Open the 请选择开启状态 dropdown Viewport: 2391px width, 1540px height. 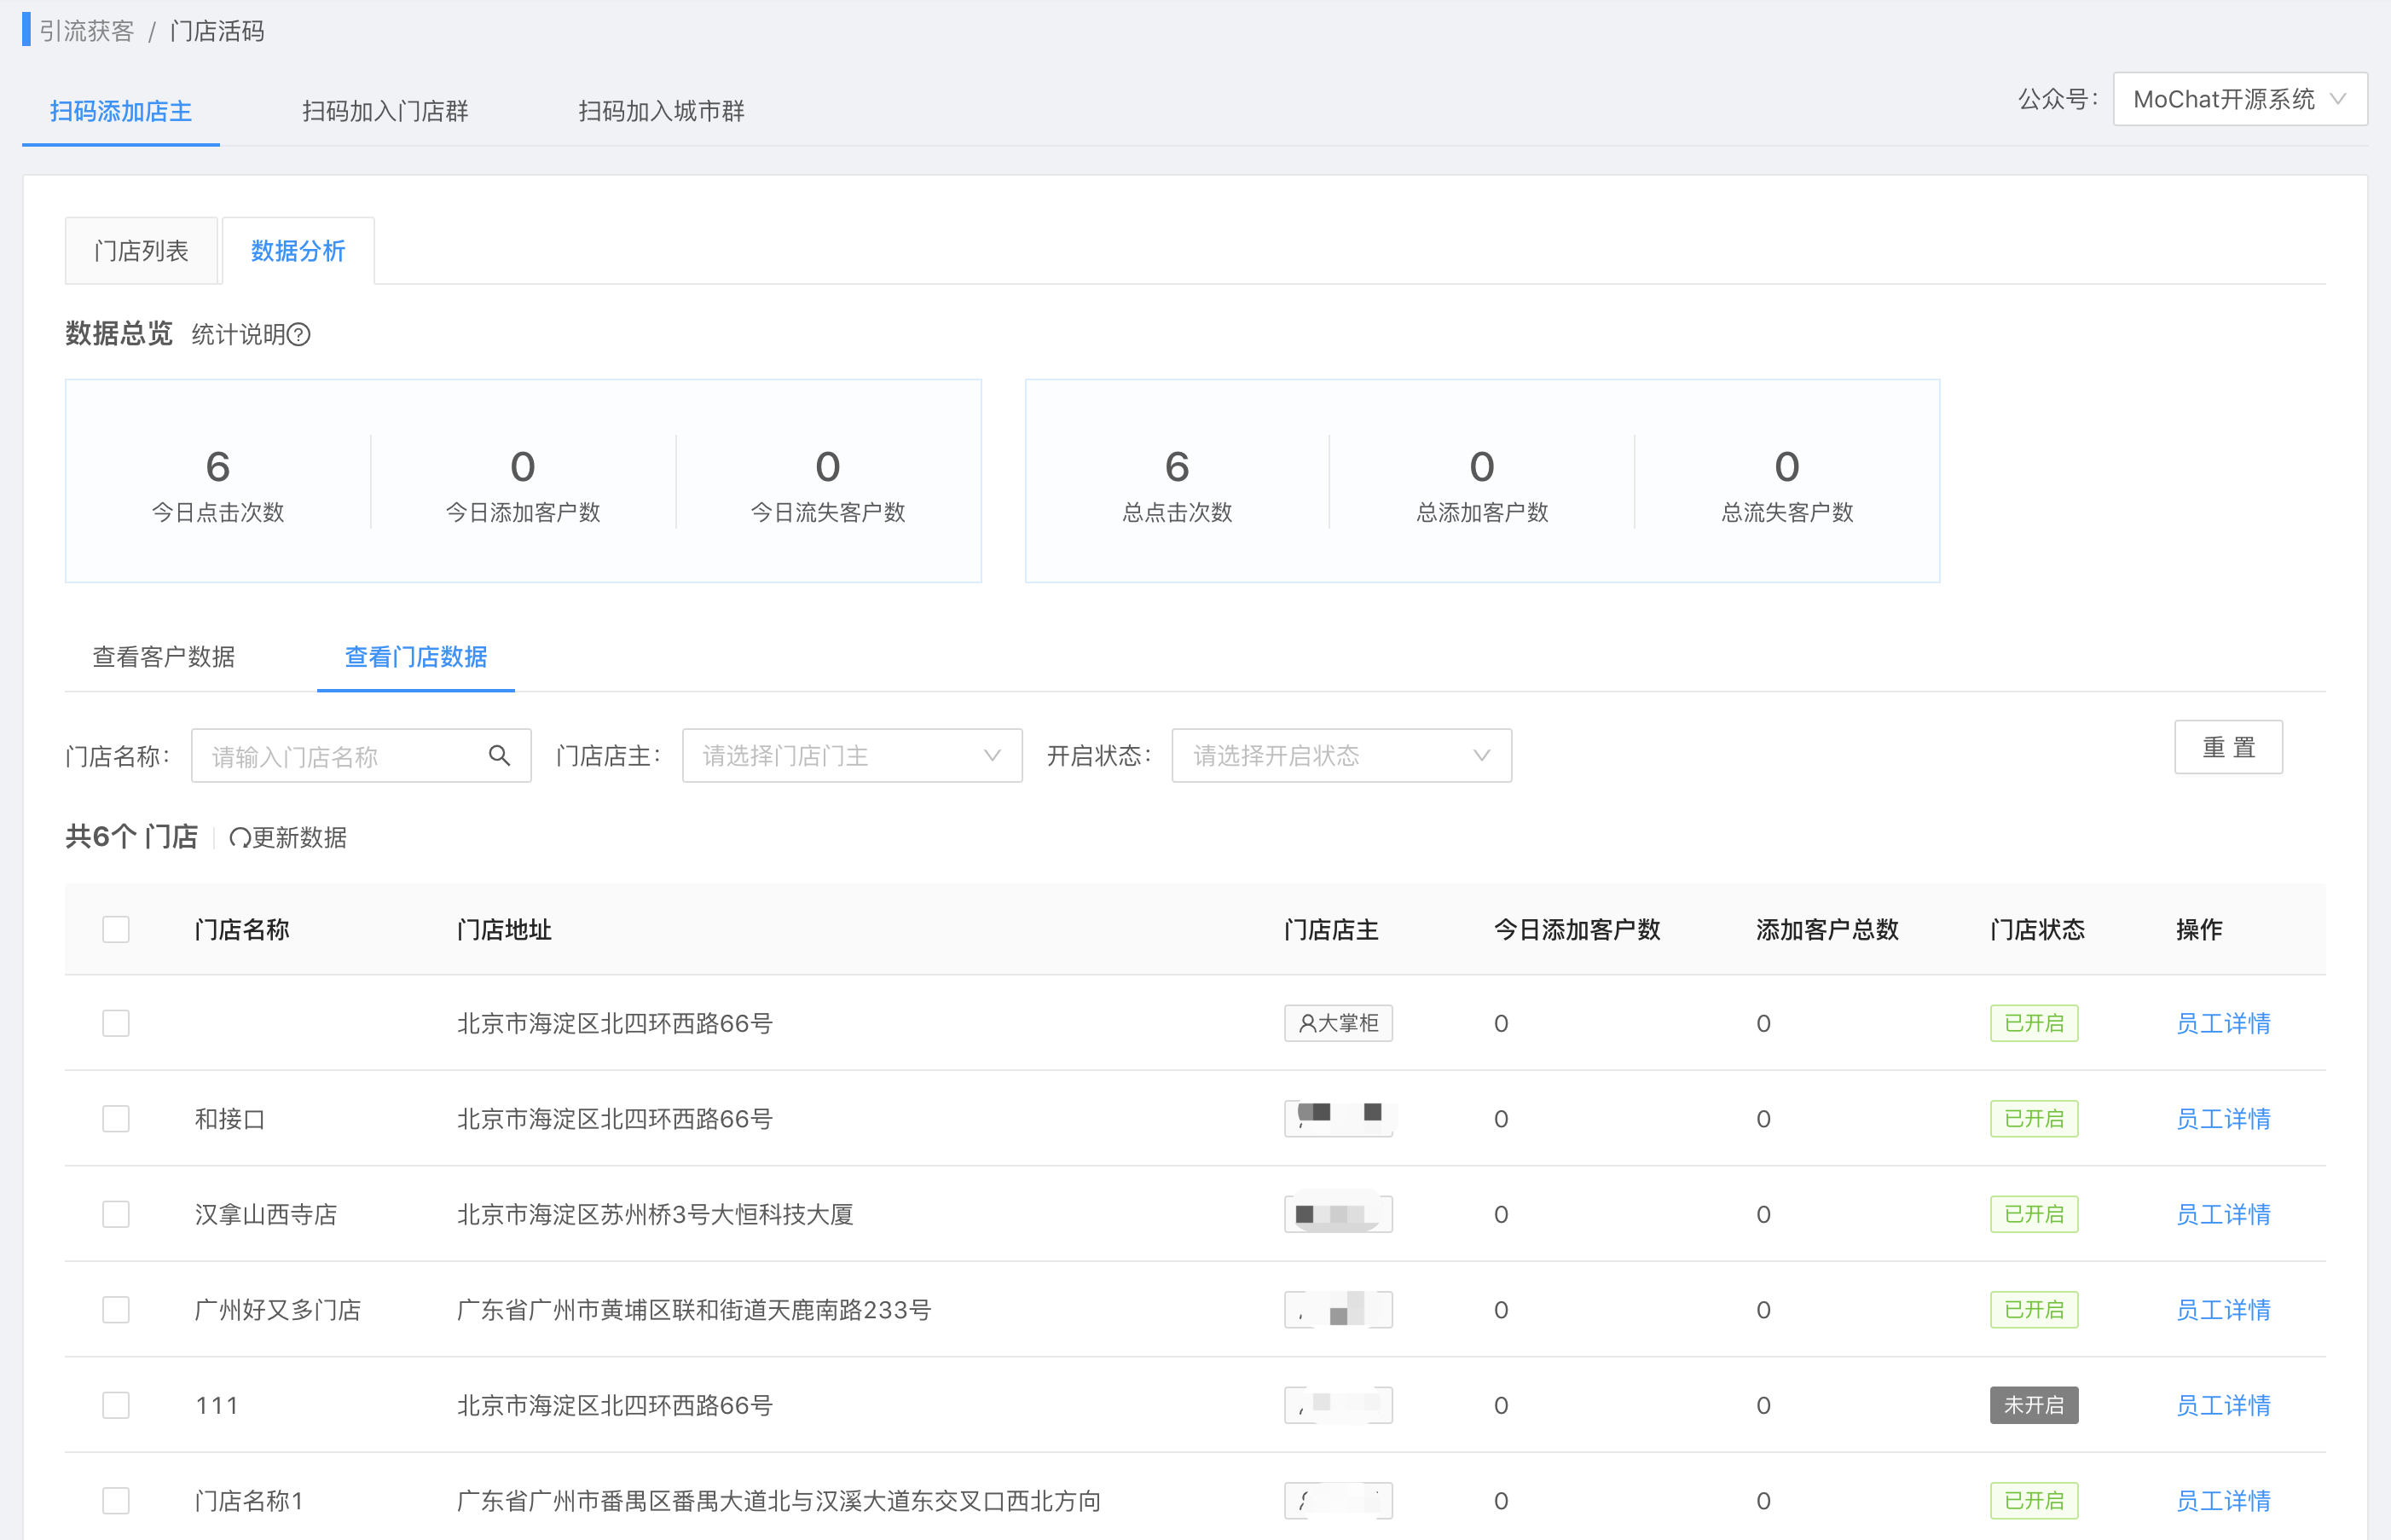tap(1341, 756)
